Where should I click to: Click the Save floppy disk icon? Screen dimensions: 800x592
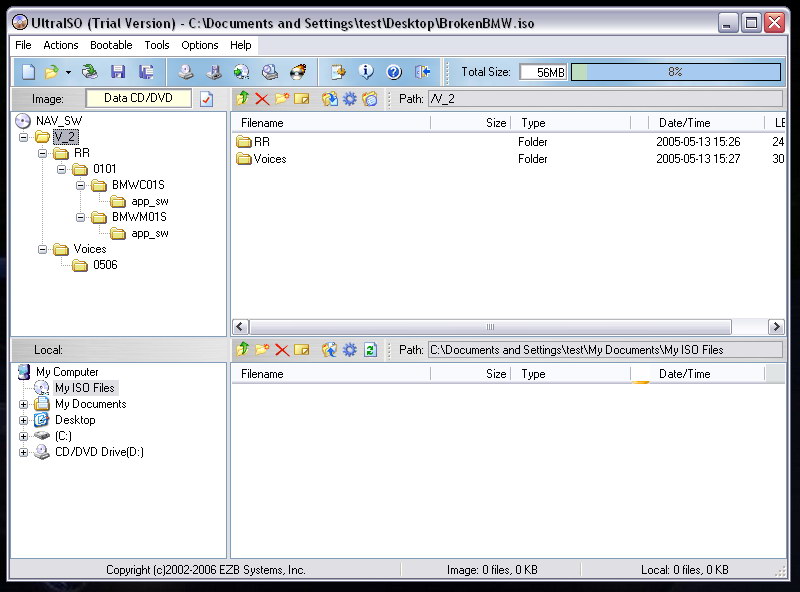point(118,72)
